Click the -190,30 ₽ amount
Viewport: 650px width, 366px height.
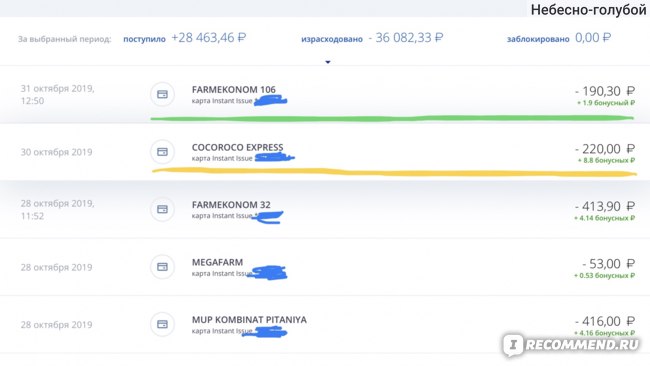605,91
